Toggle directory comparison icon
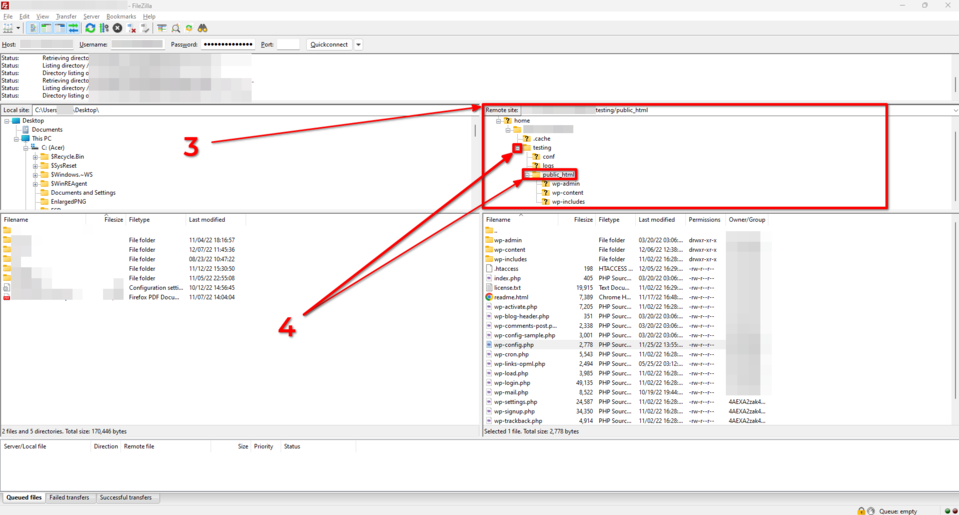The height and width of the screenshot is (515, 959). (x=176, y=28)
